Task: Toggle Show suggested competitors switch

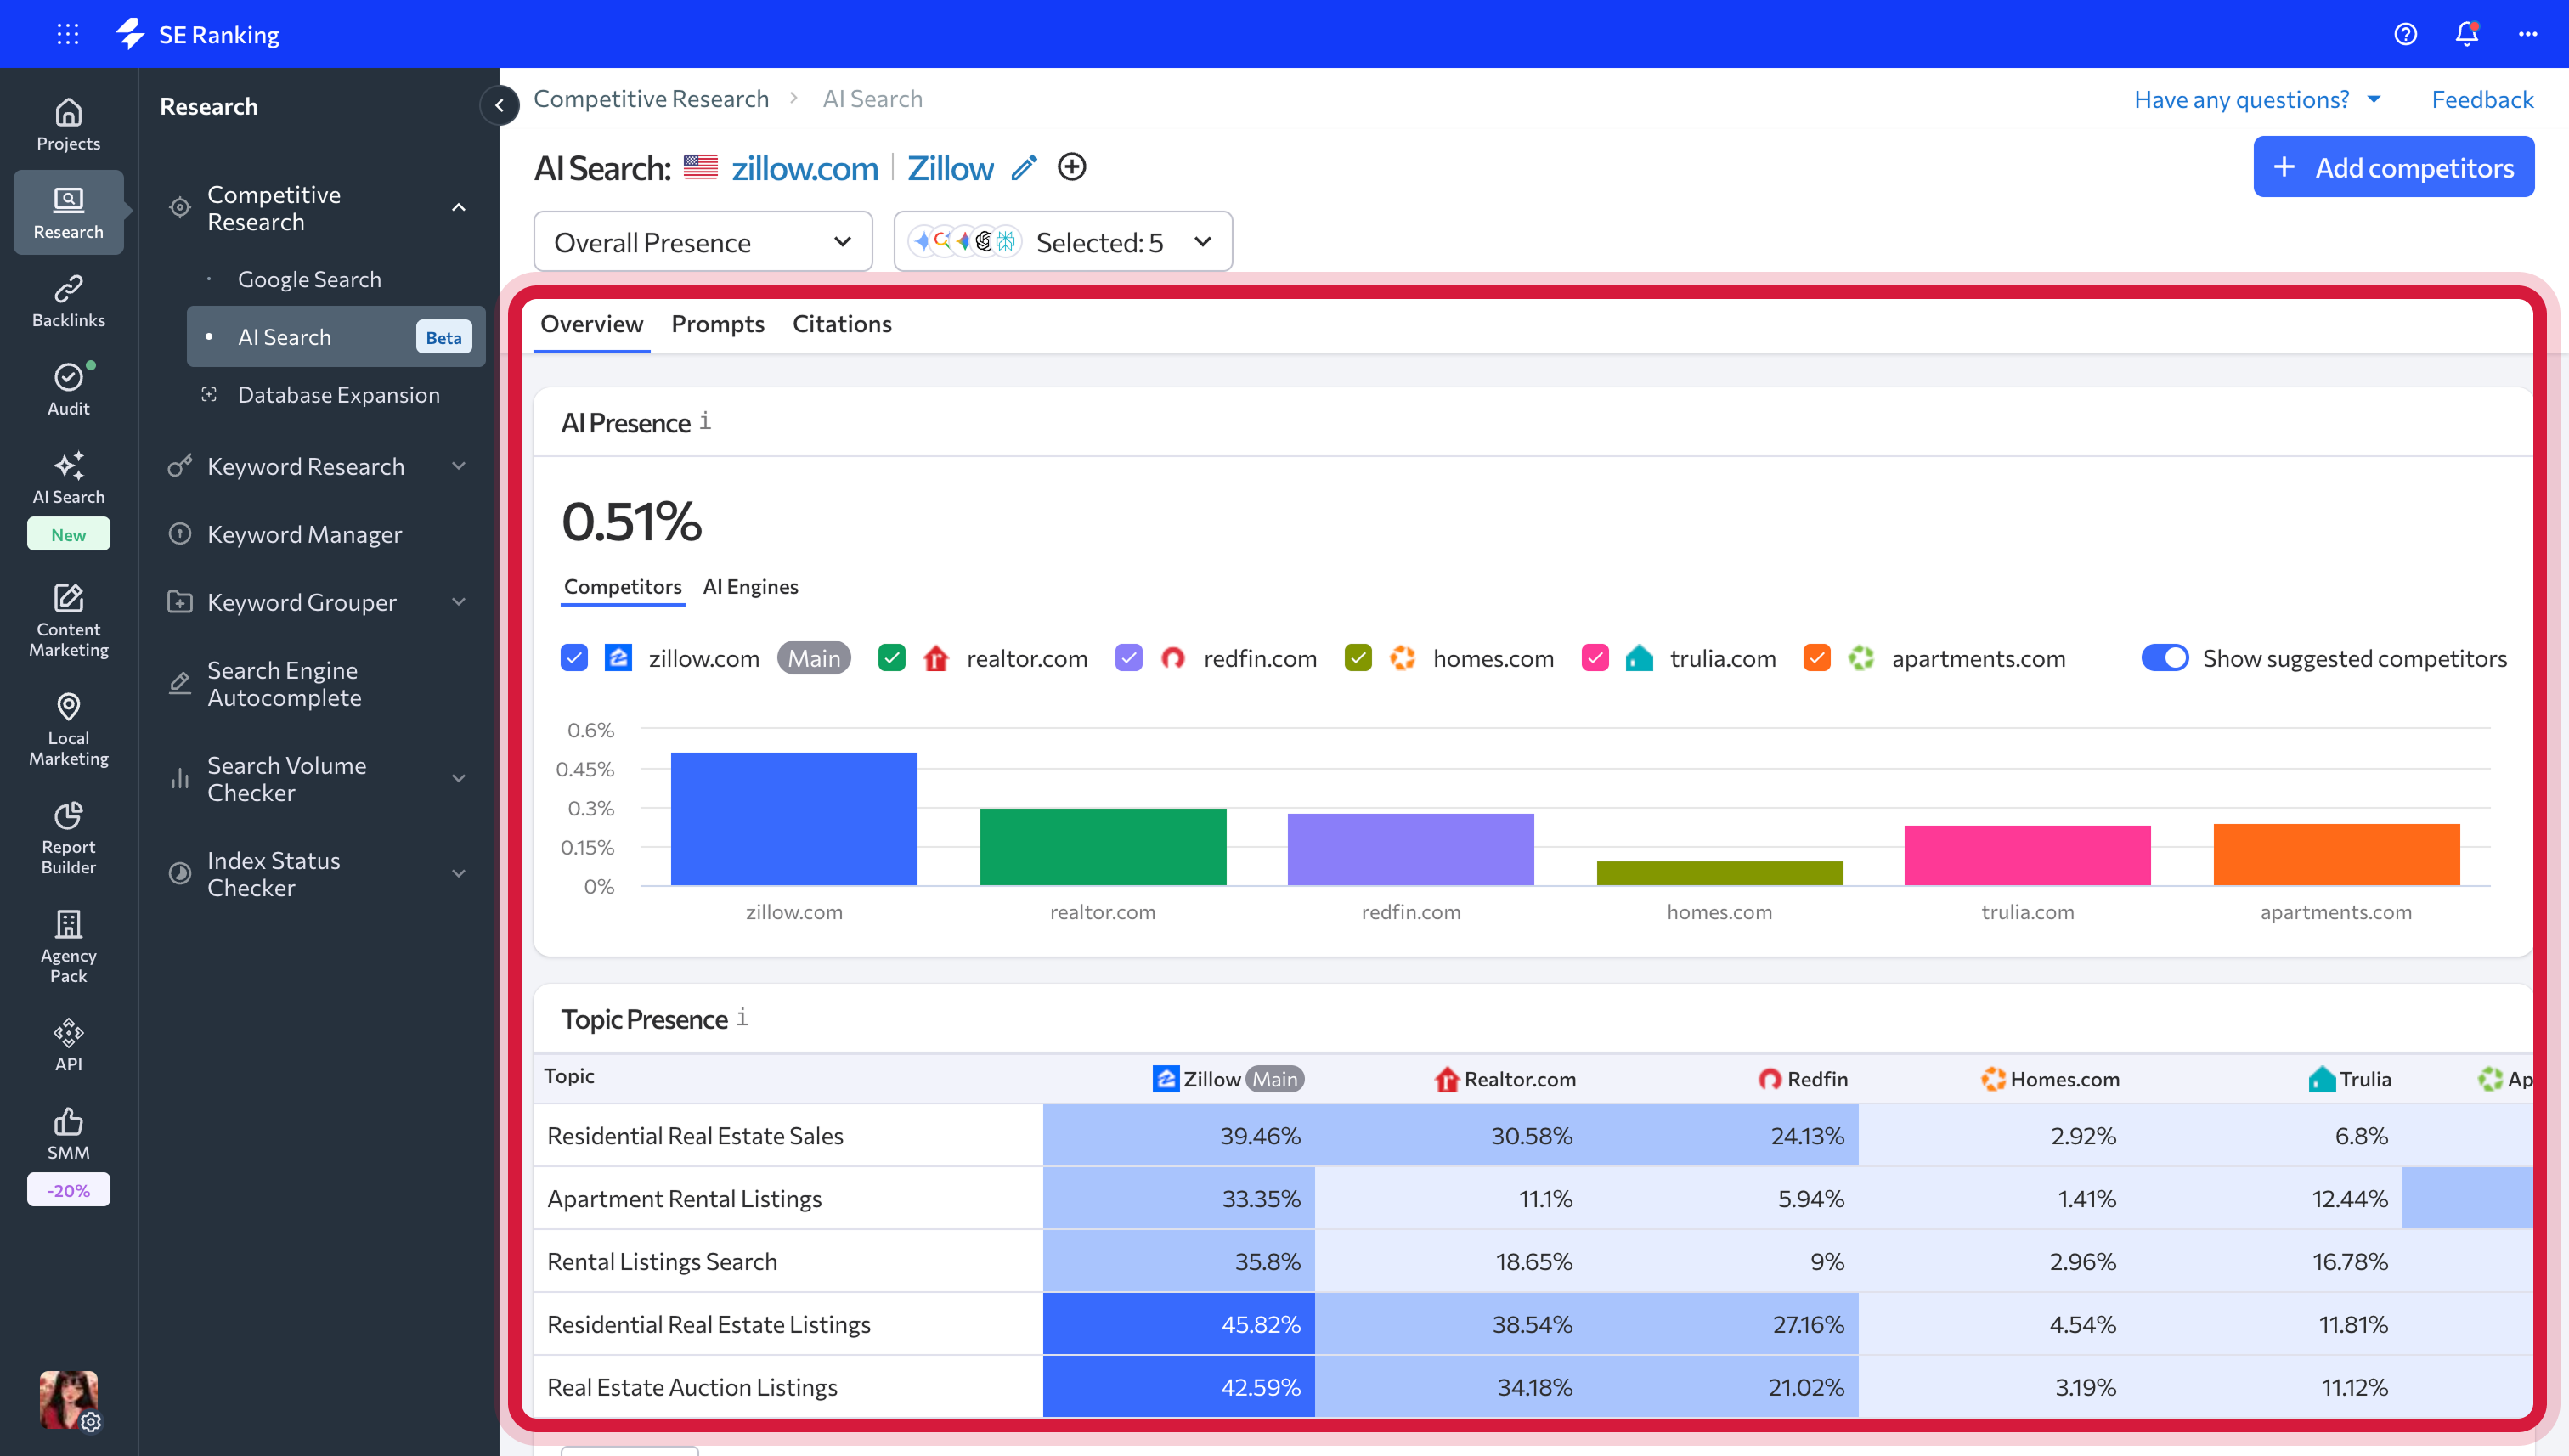Action: pyautogui.click(x=2164, y=658)
